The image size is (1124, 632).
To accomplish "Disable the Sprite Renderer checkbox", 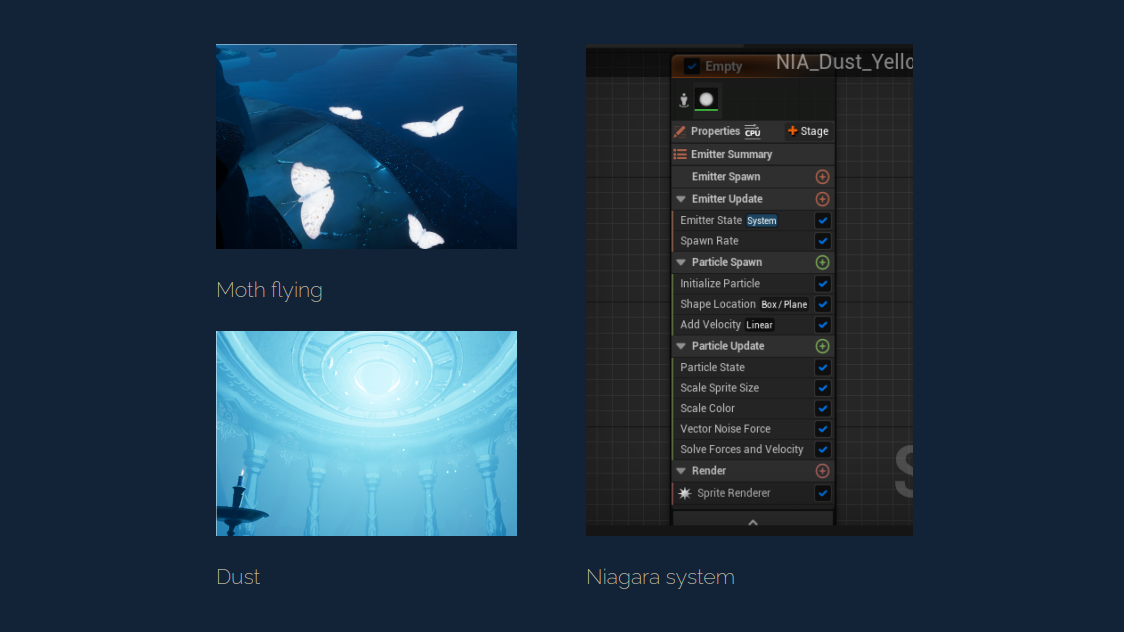I will click(x=822, y=493).
